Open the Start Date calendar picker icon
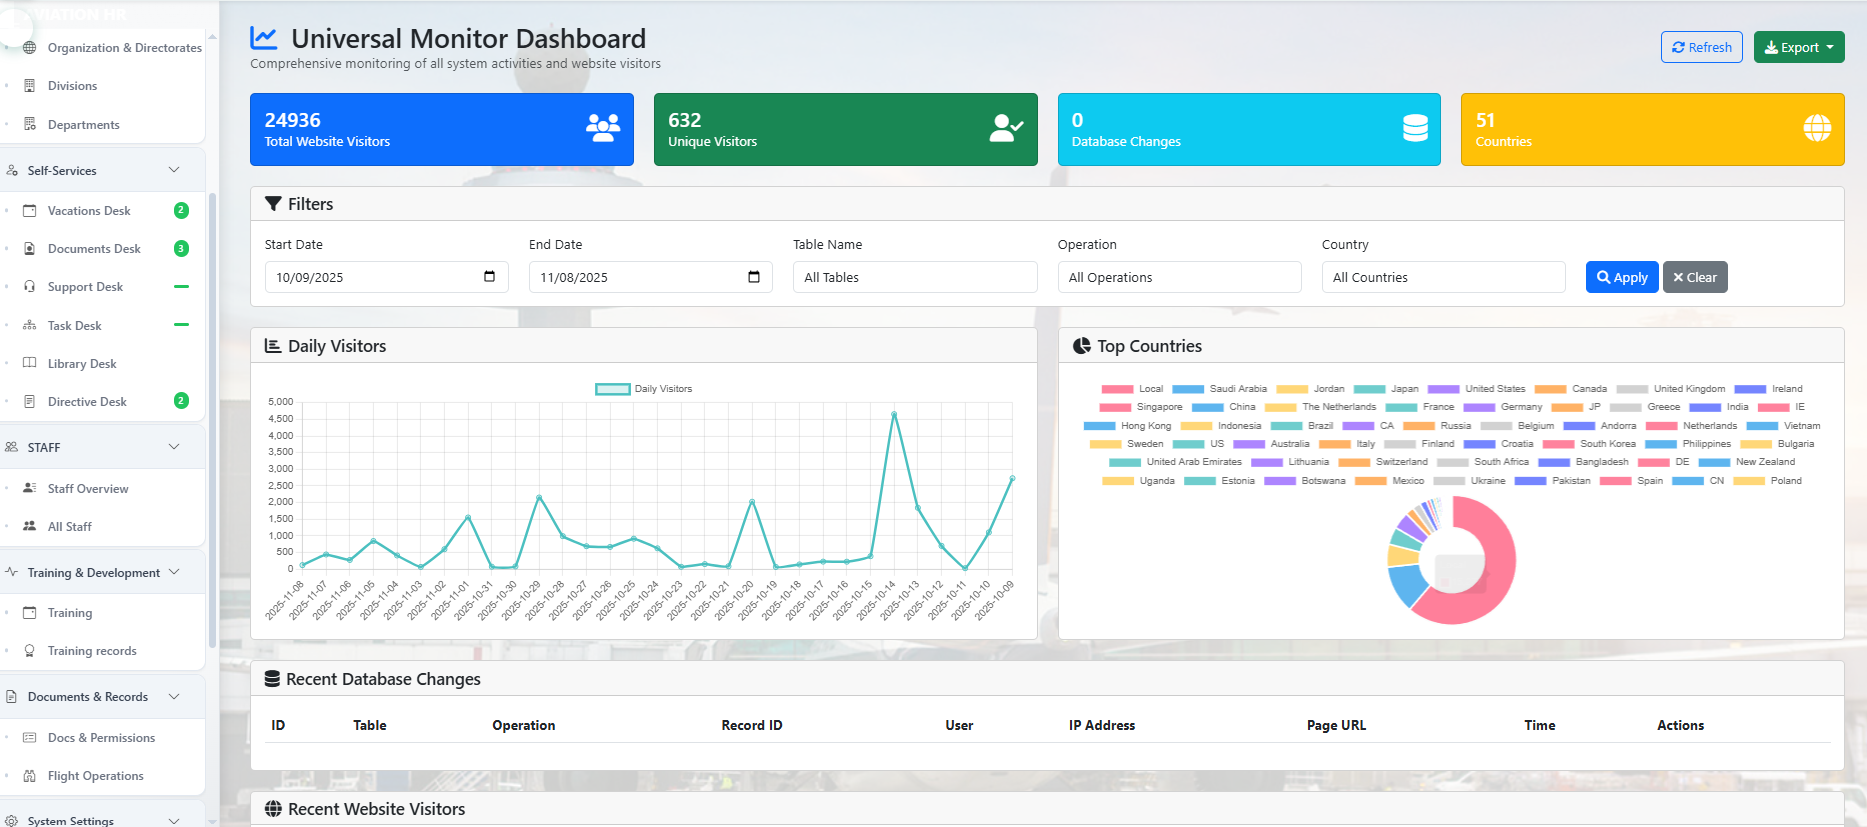The width and height of the screenshot is (1867, 827). click(489, 277)
